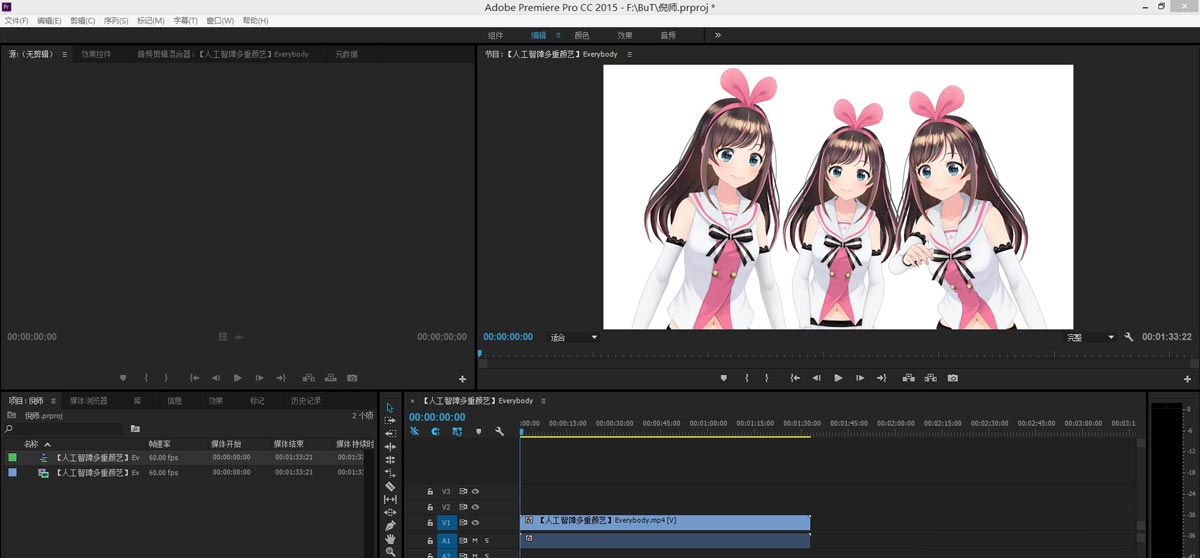Choose the Hand tool
The image size is (1200, 558).
390,538
